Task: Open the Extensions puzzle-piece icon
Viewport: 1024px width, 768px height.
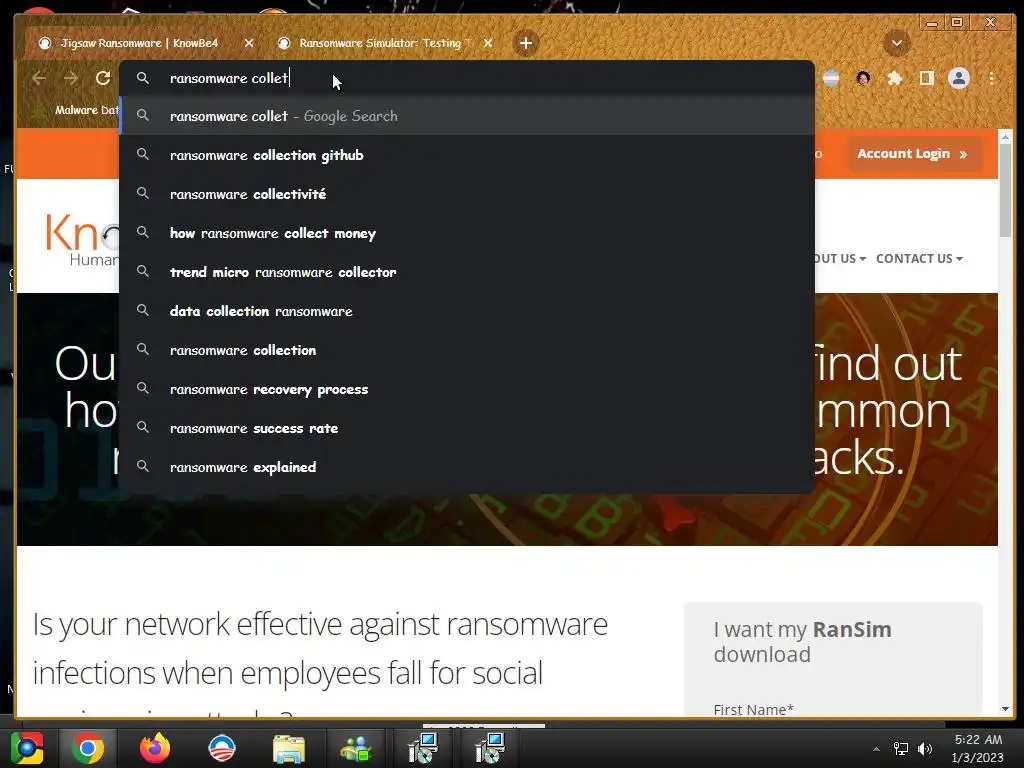Action: pyautogui.click(x=895, y=78)
